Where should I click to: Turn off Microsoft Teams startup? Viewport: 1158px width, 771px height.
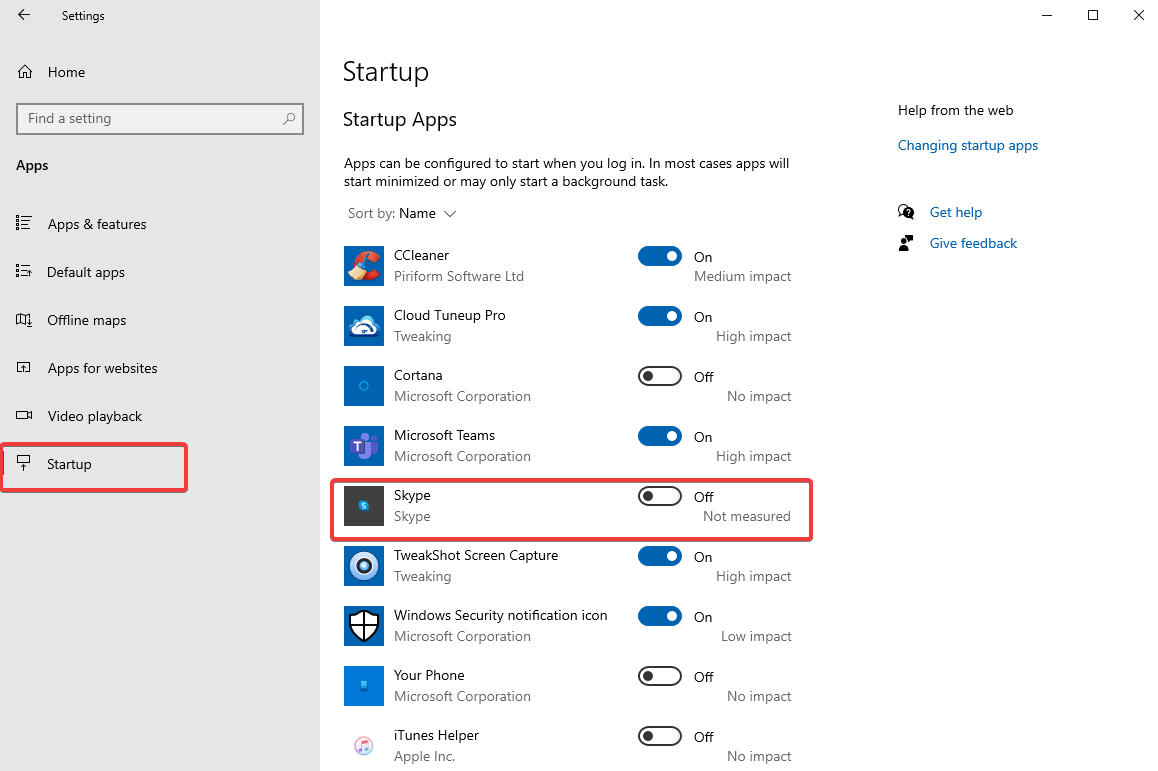659,436
